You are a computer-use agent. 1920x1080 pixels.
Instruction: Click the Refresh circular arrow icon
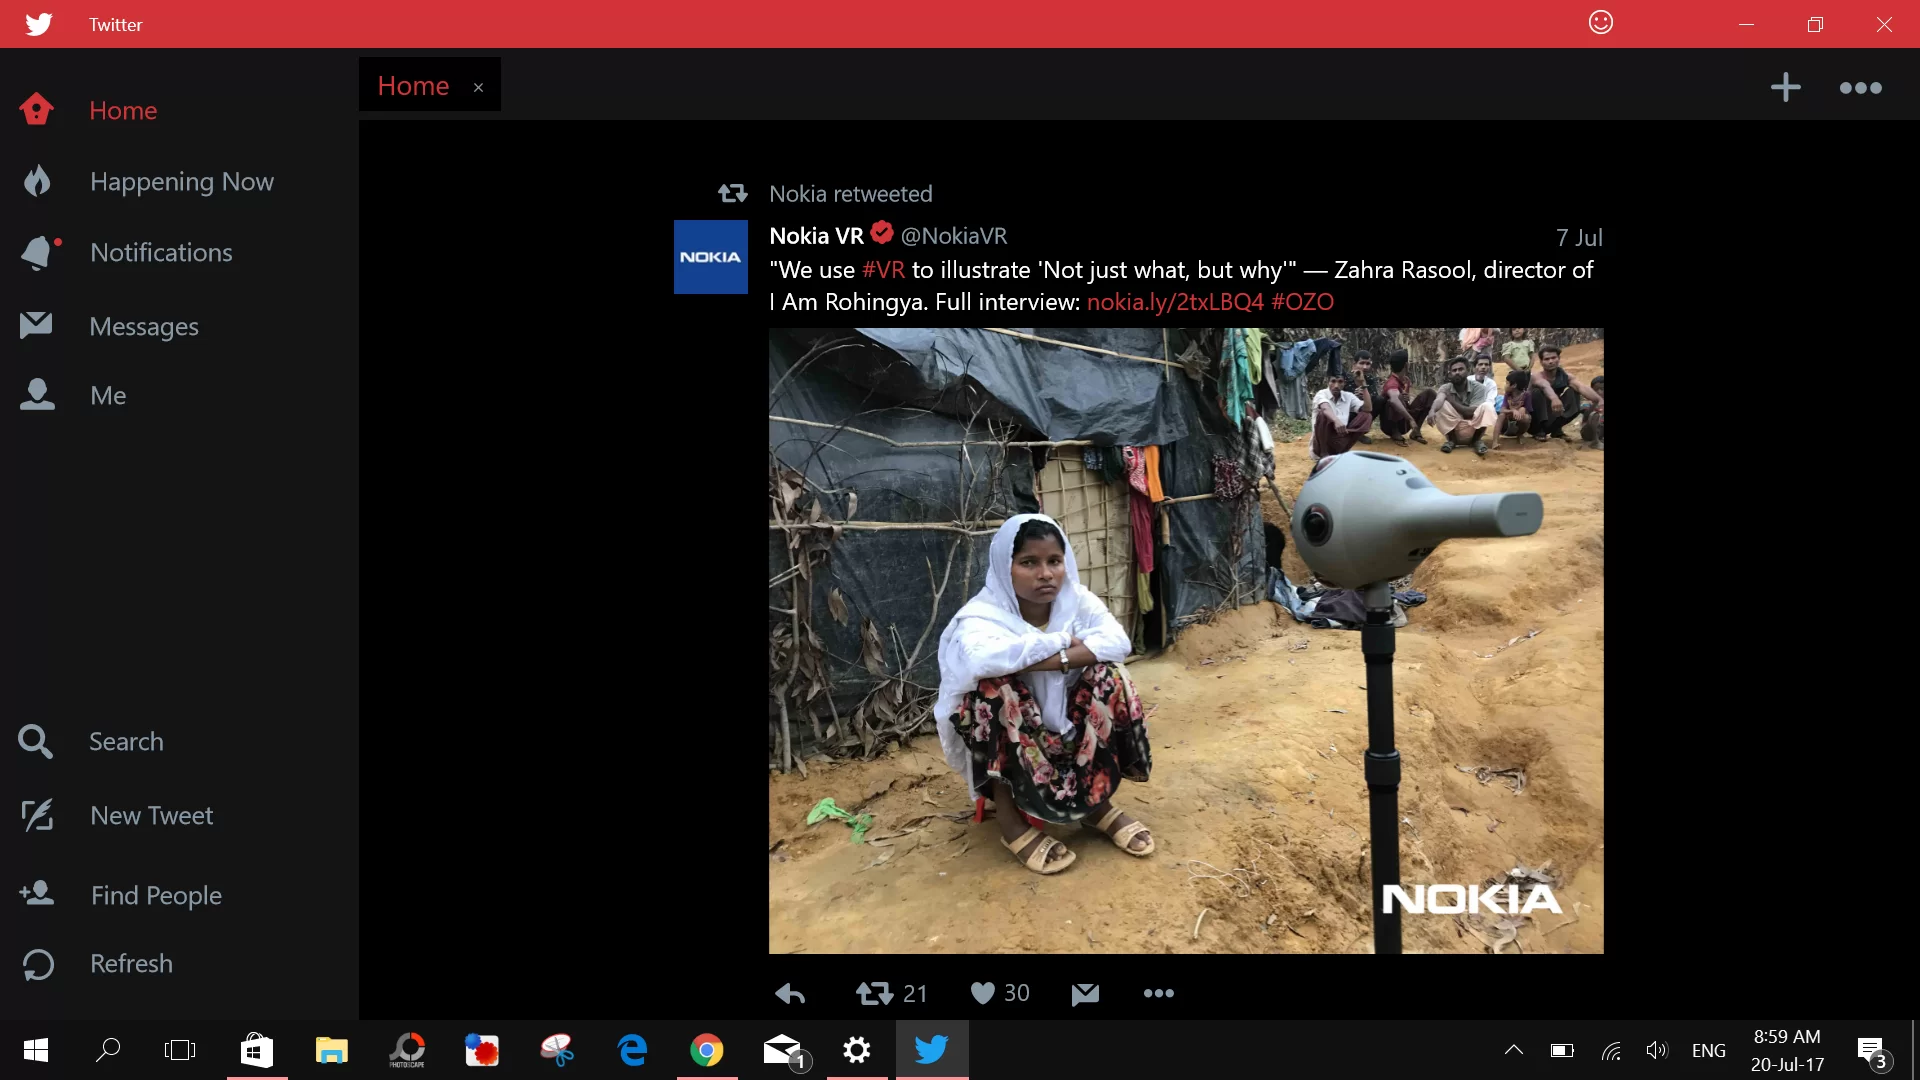pos(38,964)
